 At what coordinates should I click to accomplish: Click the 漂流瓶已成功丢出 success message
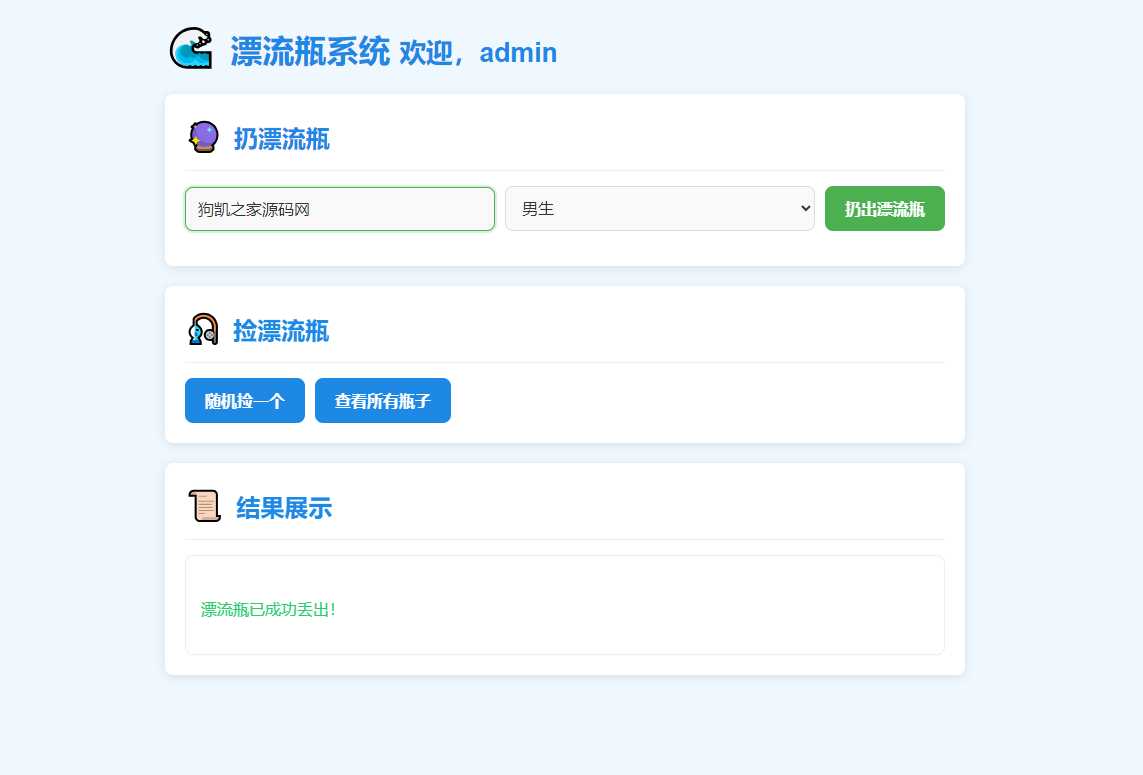(267, 609)
